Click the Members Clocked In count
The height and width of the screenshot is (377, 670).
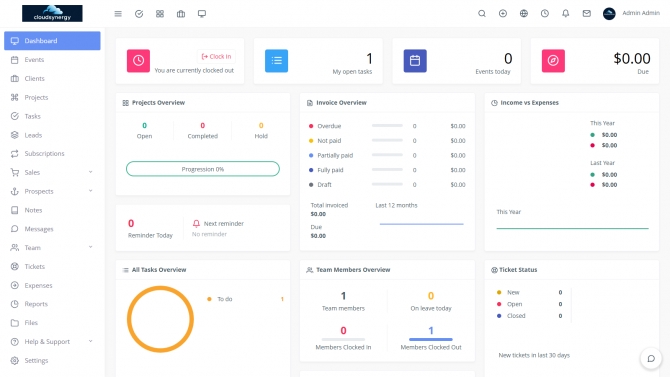(x=343, y=330)
